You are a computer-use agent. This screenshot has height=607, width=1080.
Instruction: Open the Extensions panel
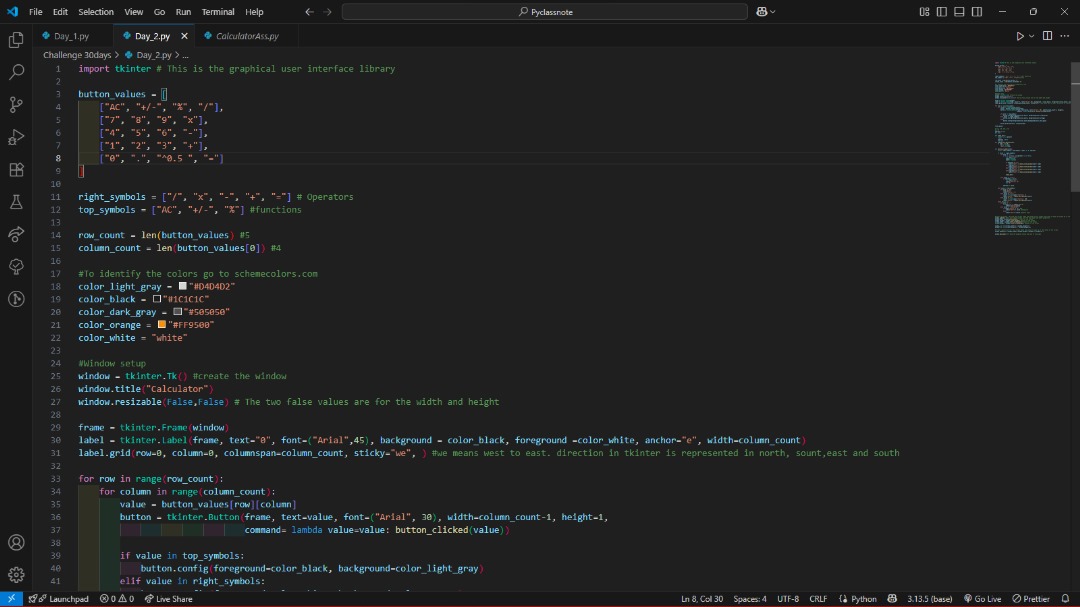pyautogui.click(x=15, y=170)
